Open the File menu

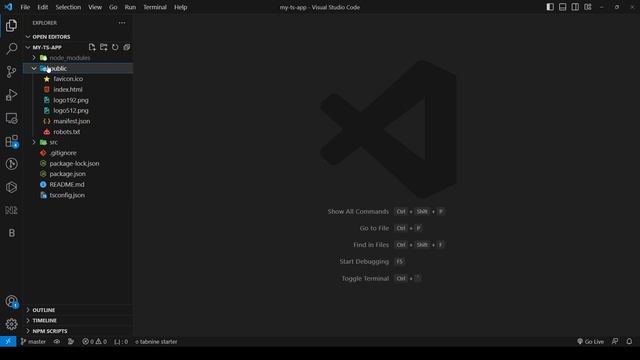click(25, 7)
